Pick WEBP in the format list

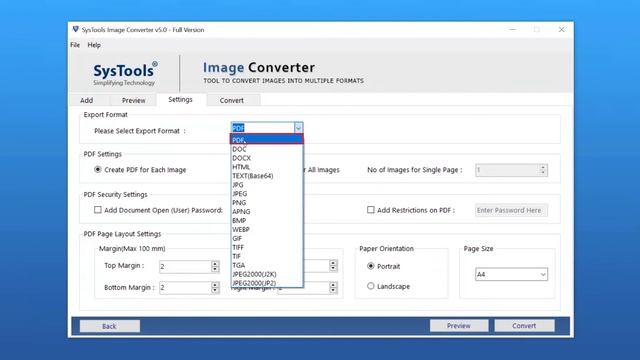267,230
